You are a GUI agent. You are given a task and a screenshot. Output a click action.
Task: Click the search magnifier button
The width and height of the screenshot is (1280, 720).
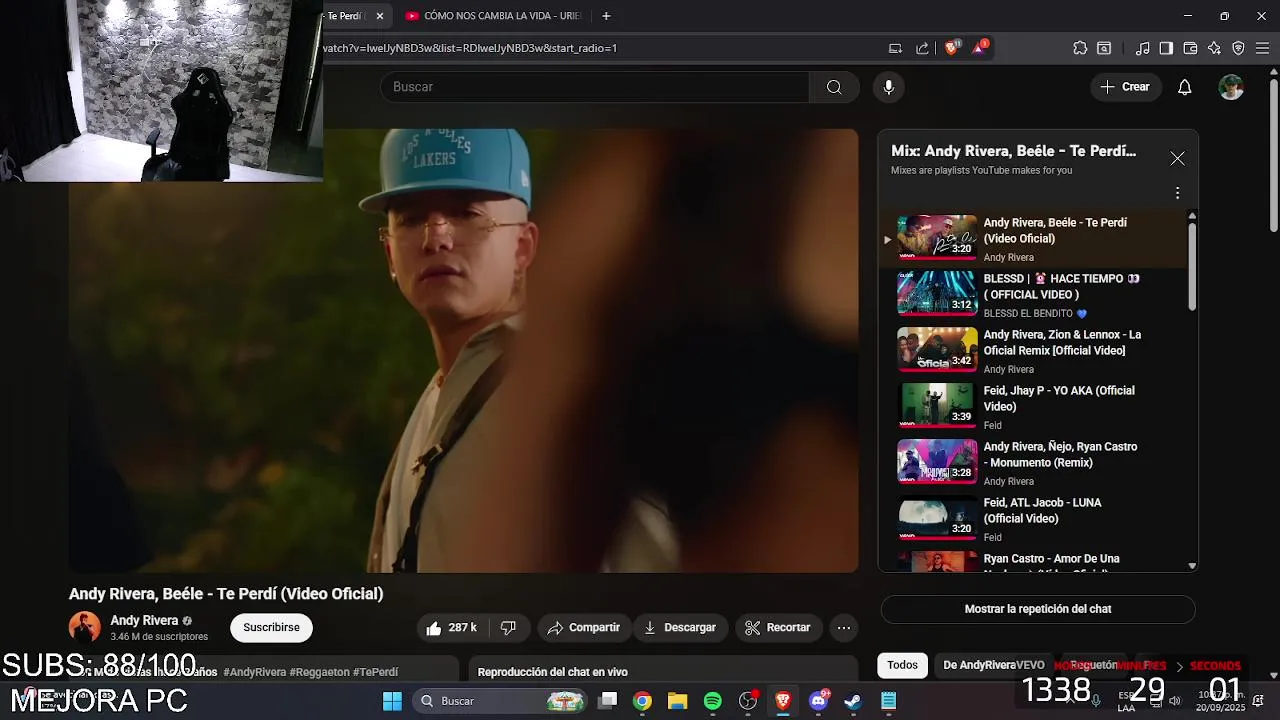pyautogui.click(x=834, y=87)
